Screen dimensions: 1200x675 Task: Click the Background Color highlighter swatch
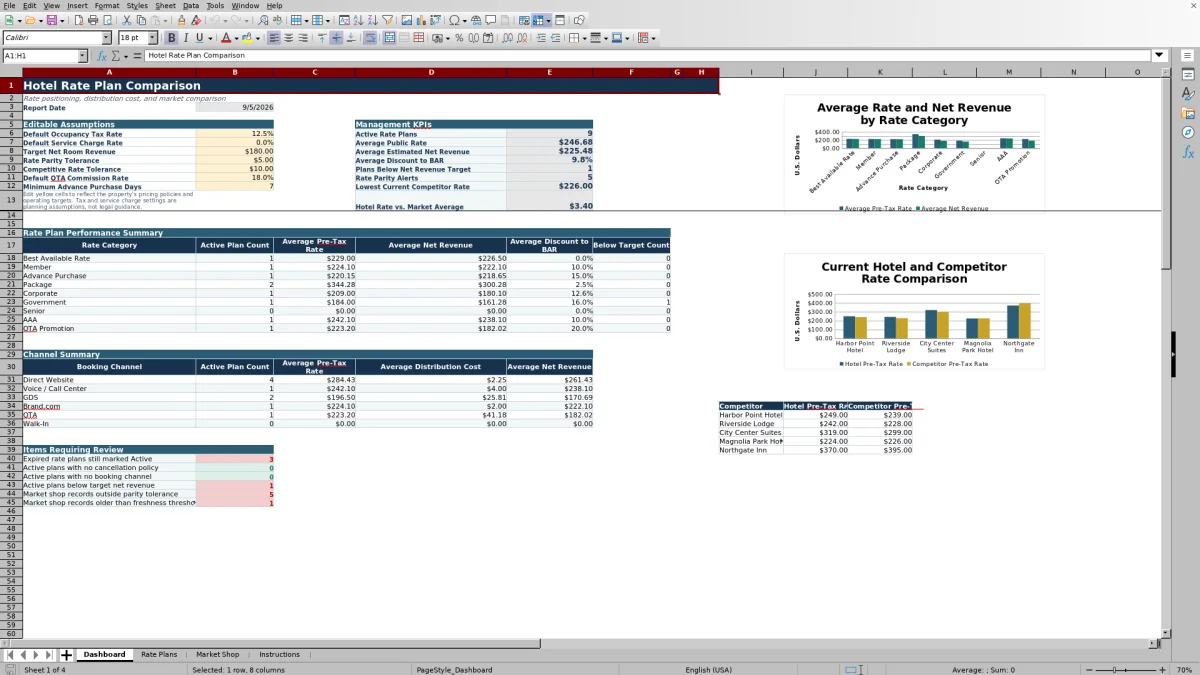coord(247,38)
